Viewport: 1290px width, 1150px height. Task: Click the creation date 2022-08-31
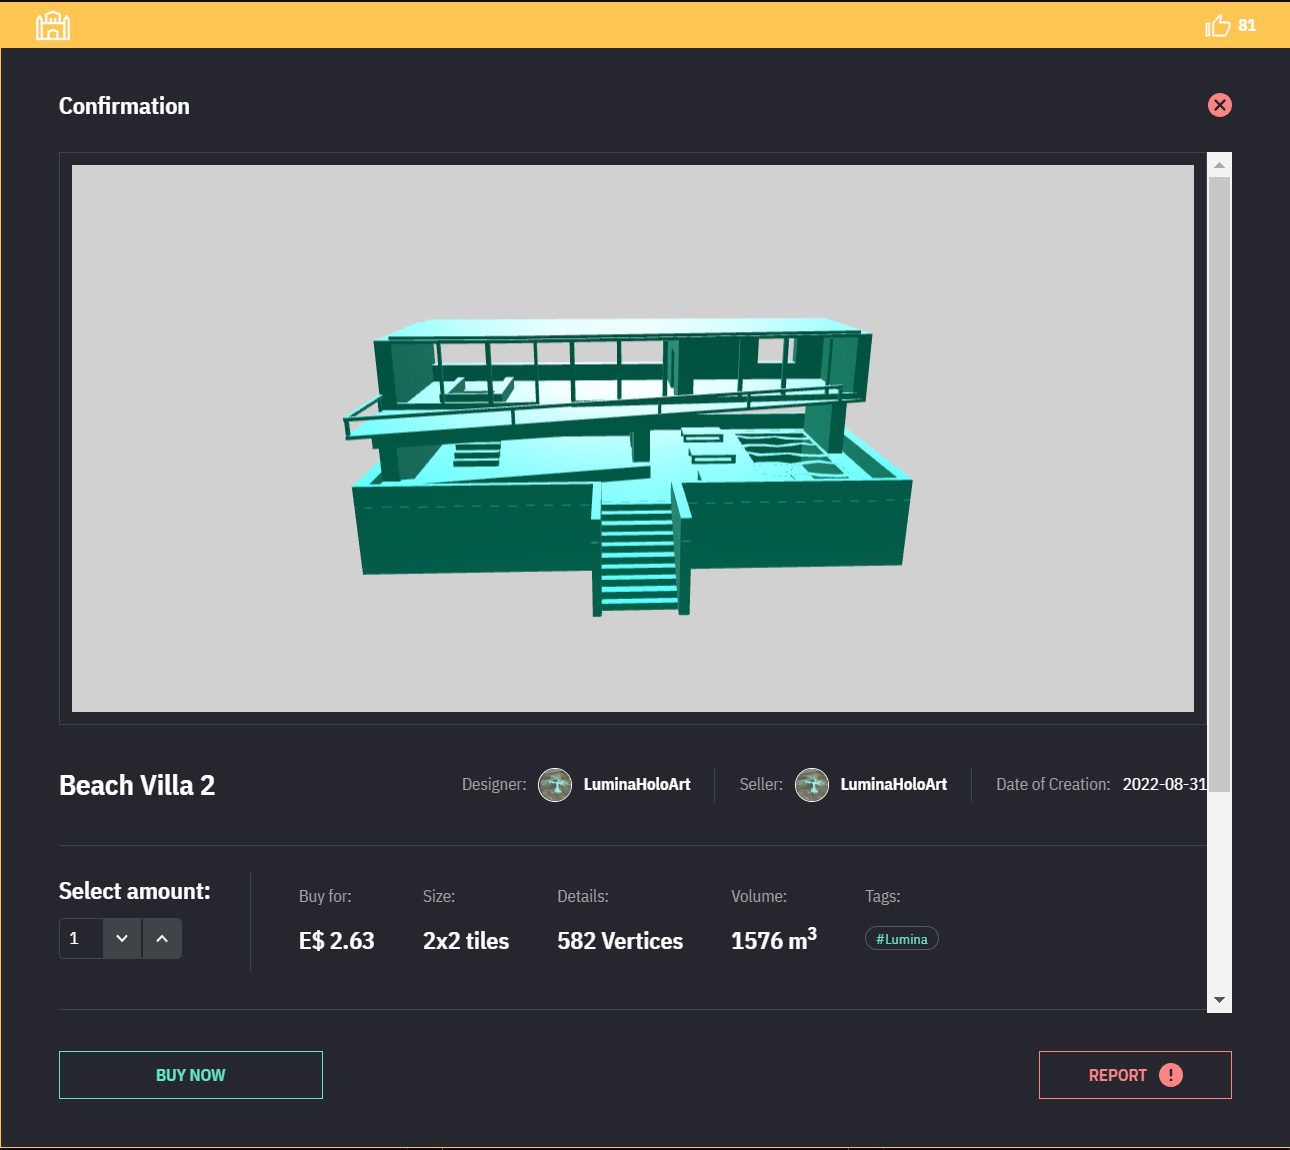pyautogui.click(x=1164, y=785)
